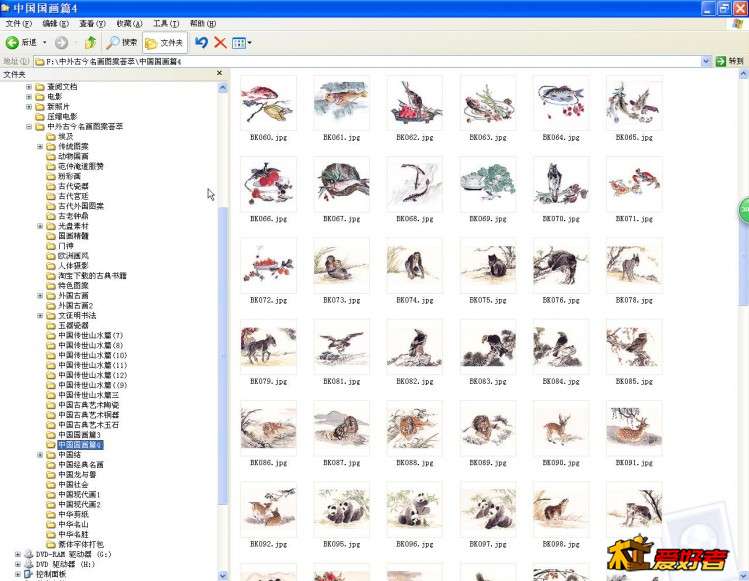The height and width of the screenshot is (581, 749).
Task: Close the 文件夹 folder pane
Action: (219, 73)
